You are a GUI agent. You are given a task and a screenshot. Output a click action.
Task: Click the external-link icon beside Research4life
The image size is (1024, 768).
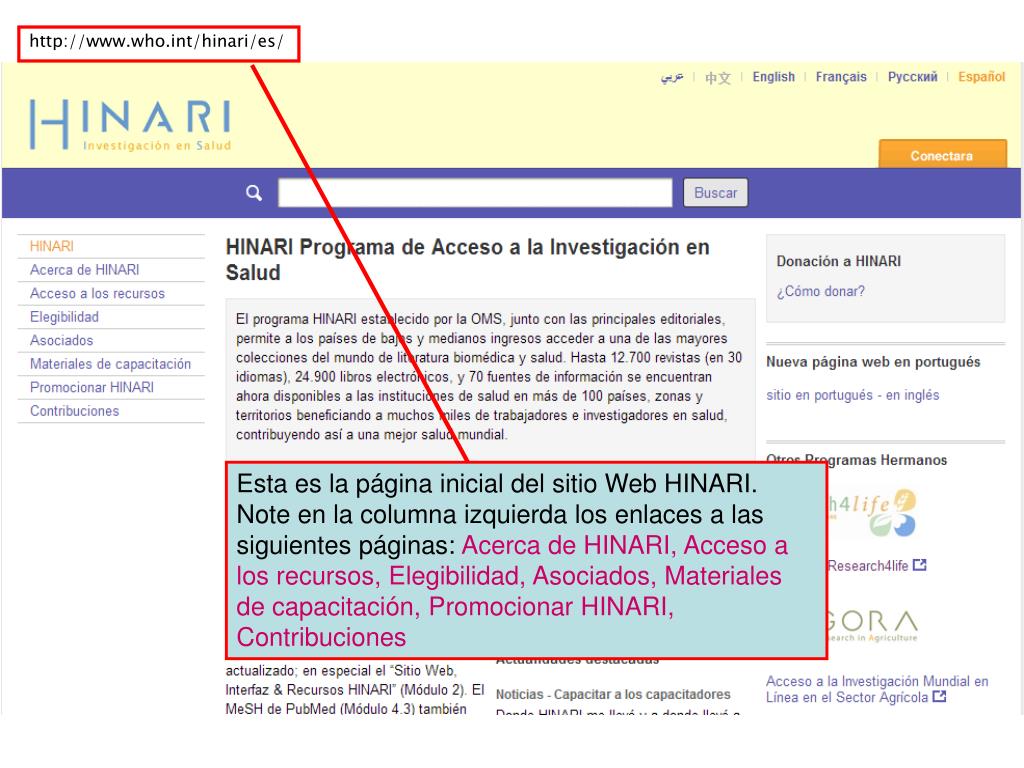920,565
